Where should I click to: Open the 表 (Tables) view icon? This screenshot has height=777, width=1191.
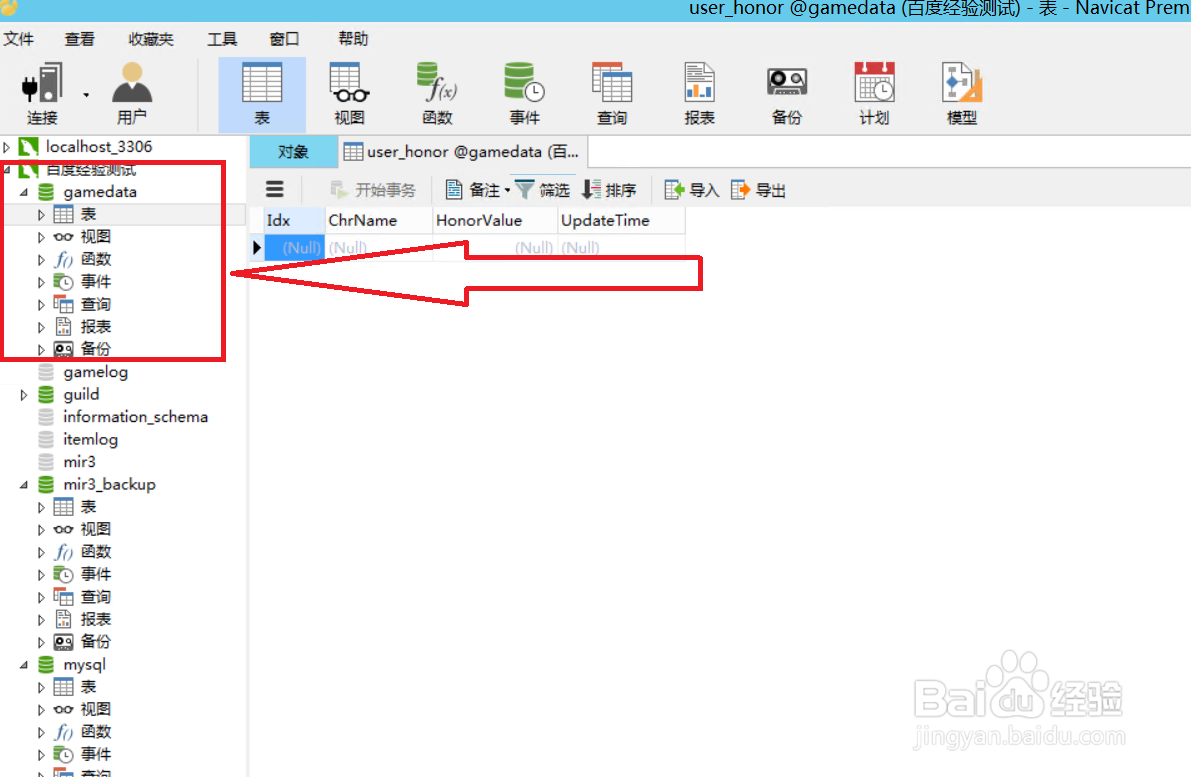261,93
